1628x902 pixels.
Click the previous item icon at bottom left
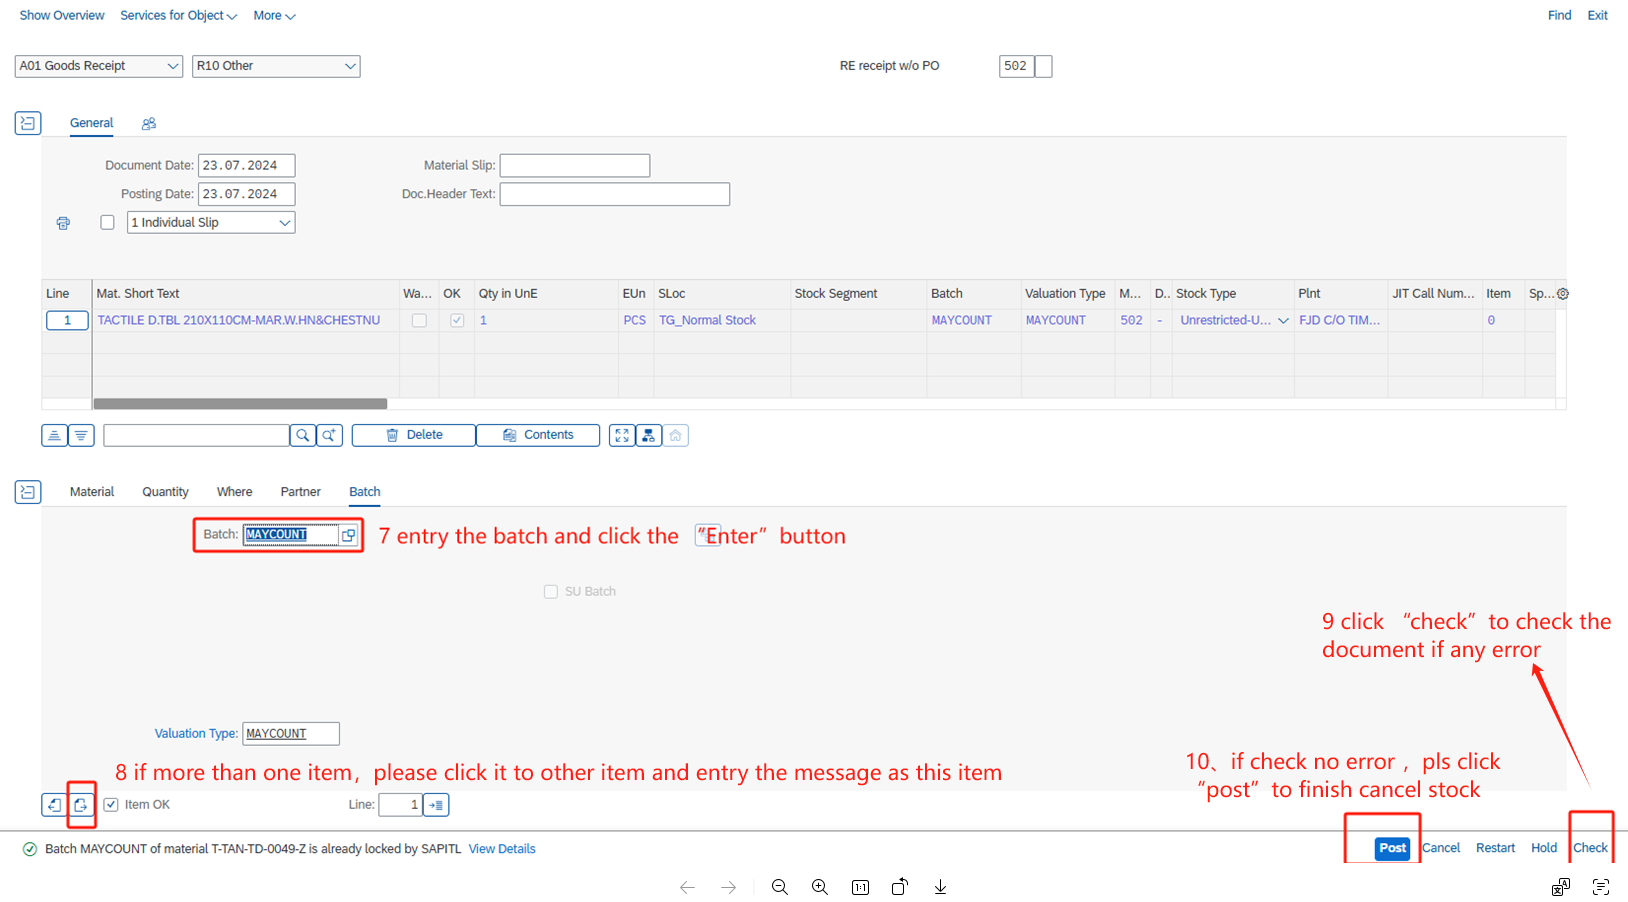coord(54,805)
